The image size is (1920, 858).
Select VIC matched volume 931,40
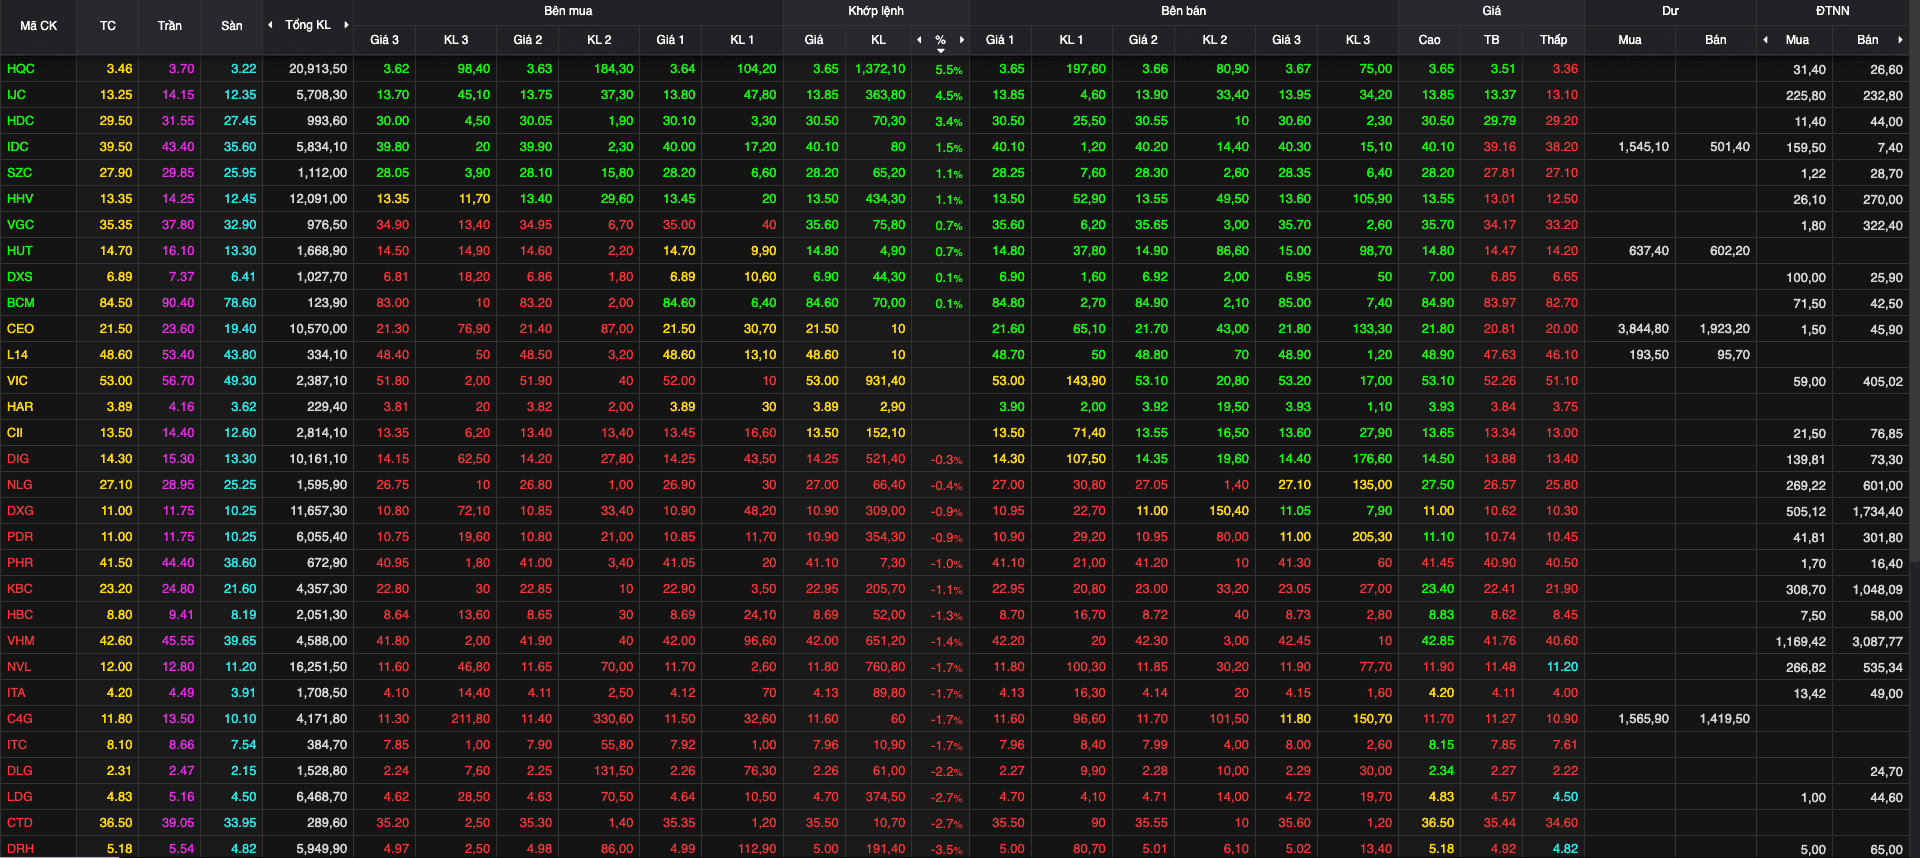(x=886, y=381)
